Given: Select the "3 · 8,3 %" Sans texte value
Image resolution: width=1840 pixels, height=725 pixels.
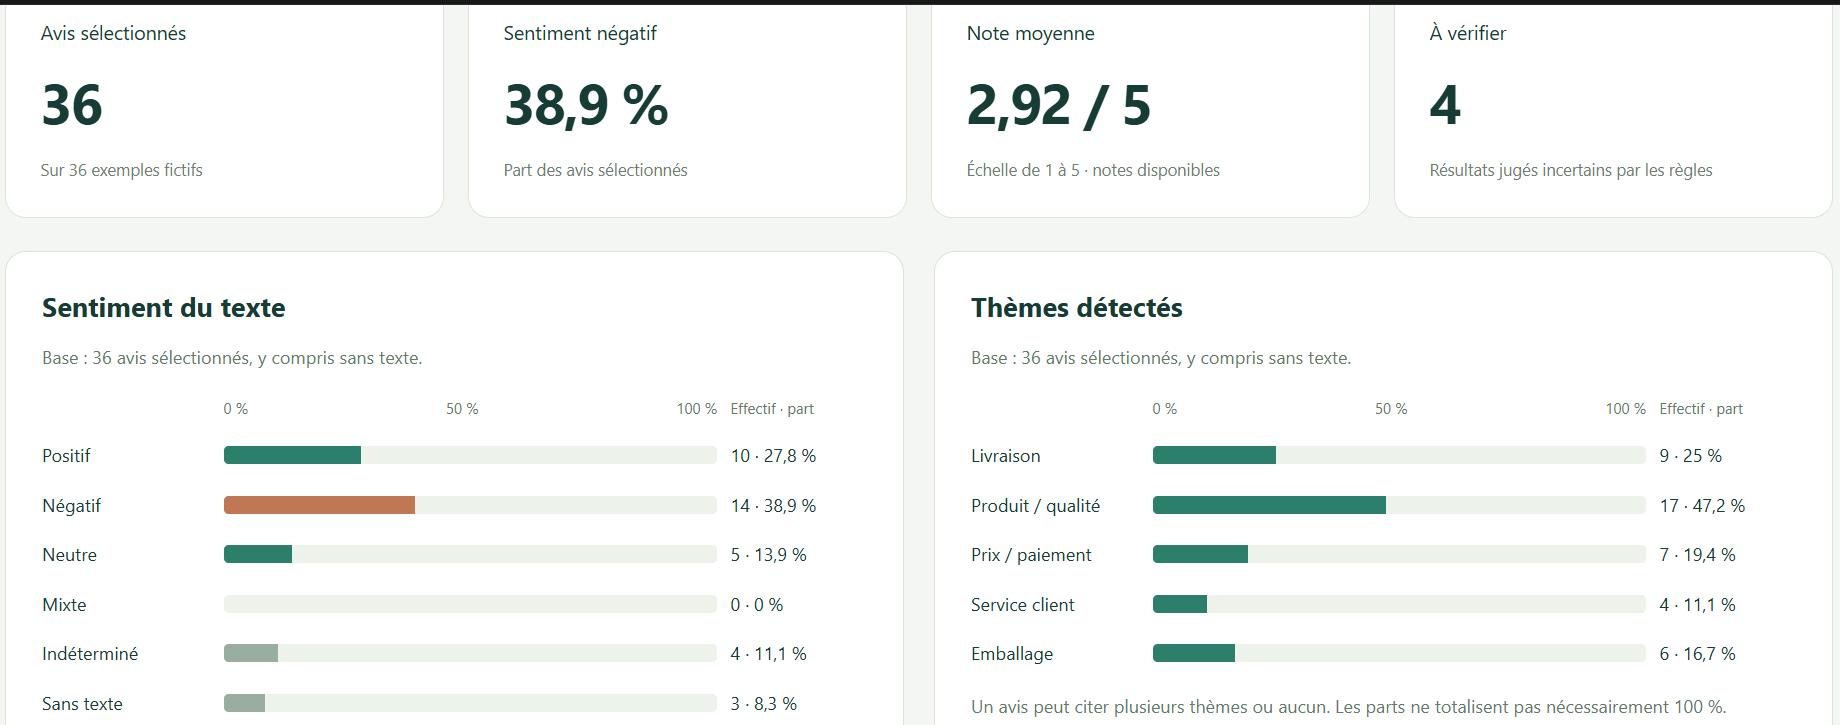Looking at the screenshot, I should (764, 704).
